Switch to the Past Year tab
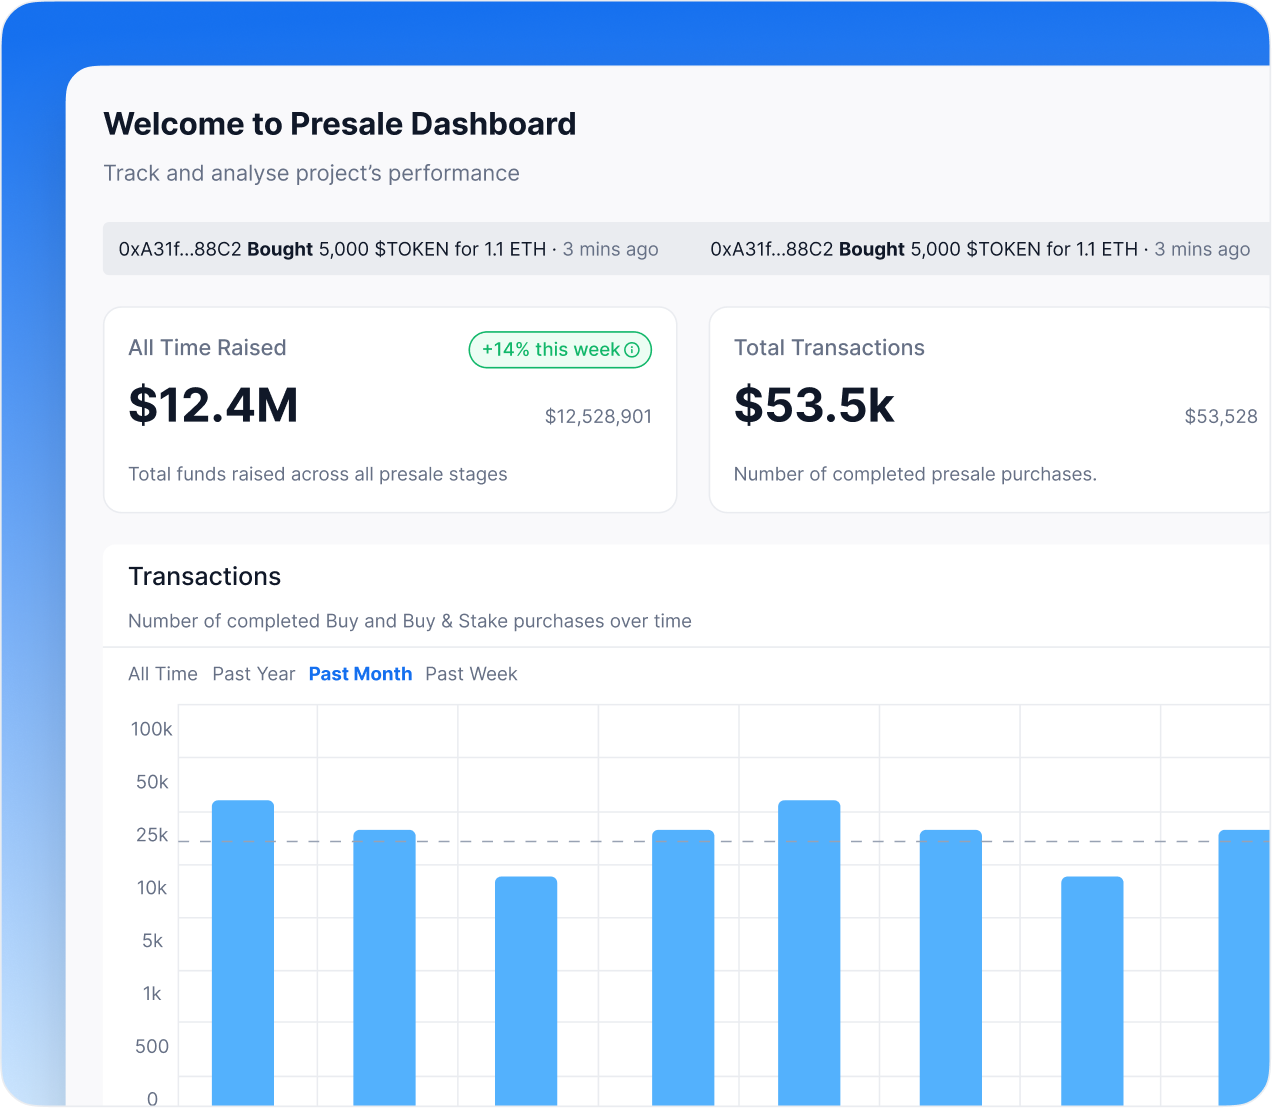 254,674
